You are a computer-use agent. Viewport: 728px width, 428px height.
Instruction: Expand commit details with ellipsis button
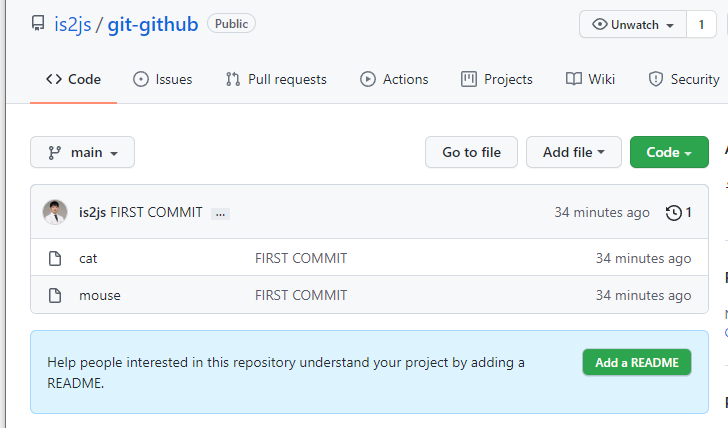[220, 214]
